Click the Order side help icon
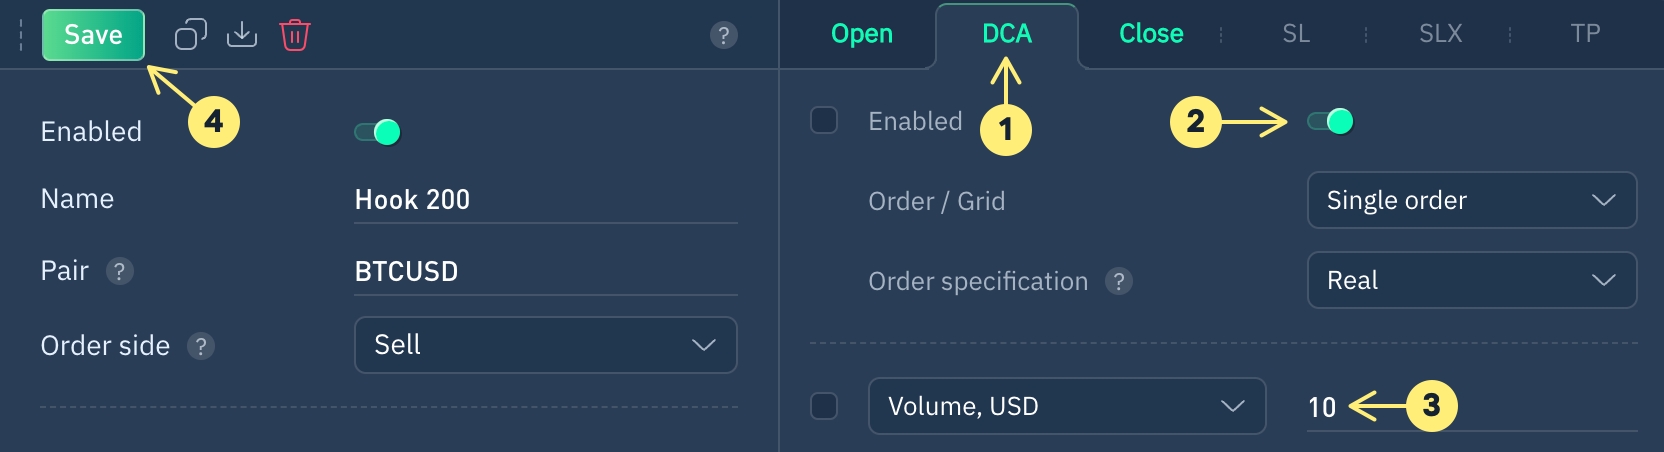The width and height of the screenshot is (1664, 452). [201, 346]
